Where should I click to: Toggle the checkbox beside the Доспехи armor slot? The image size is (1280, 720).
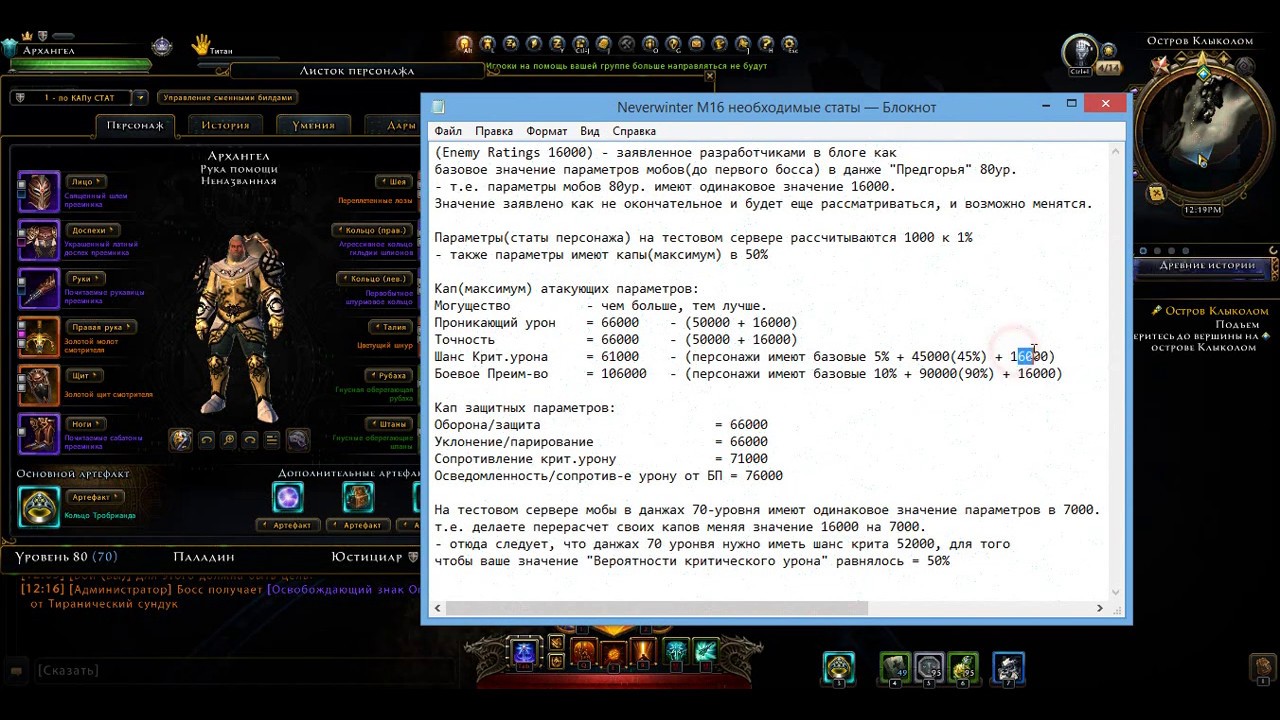[21, 231]
